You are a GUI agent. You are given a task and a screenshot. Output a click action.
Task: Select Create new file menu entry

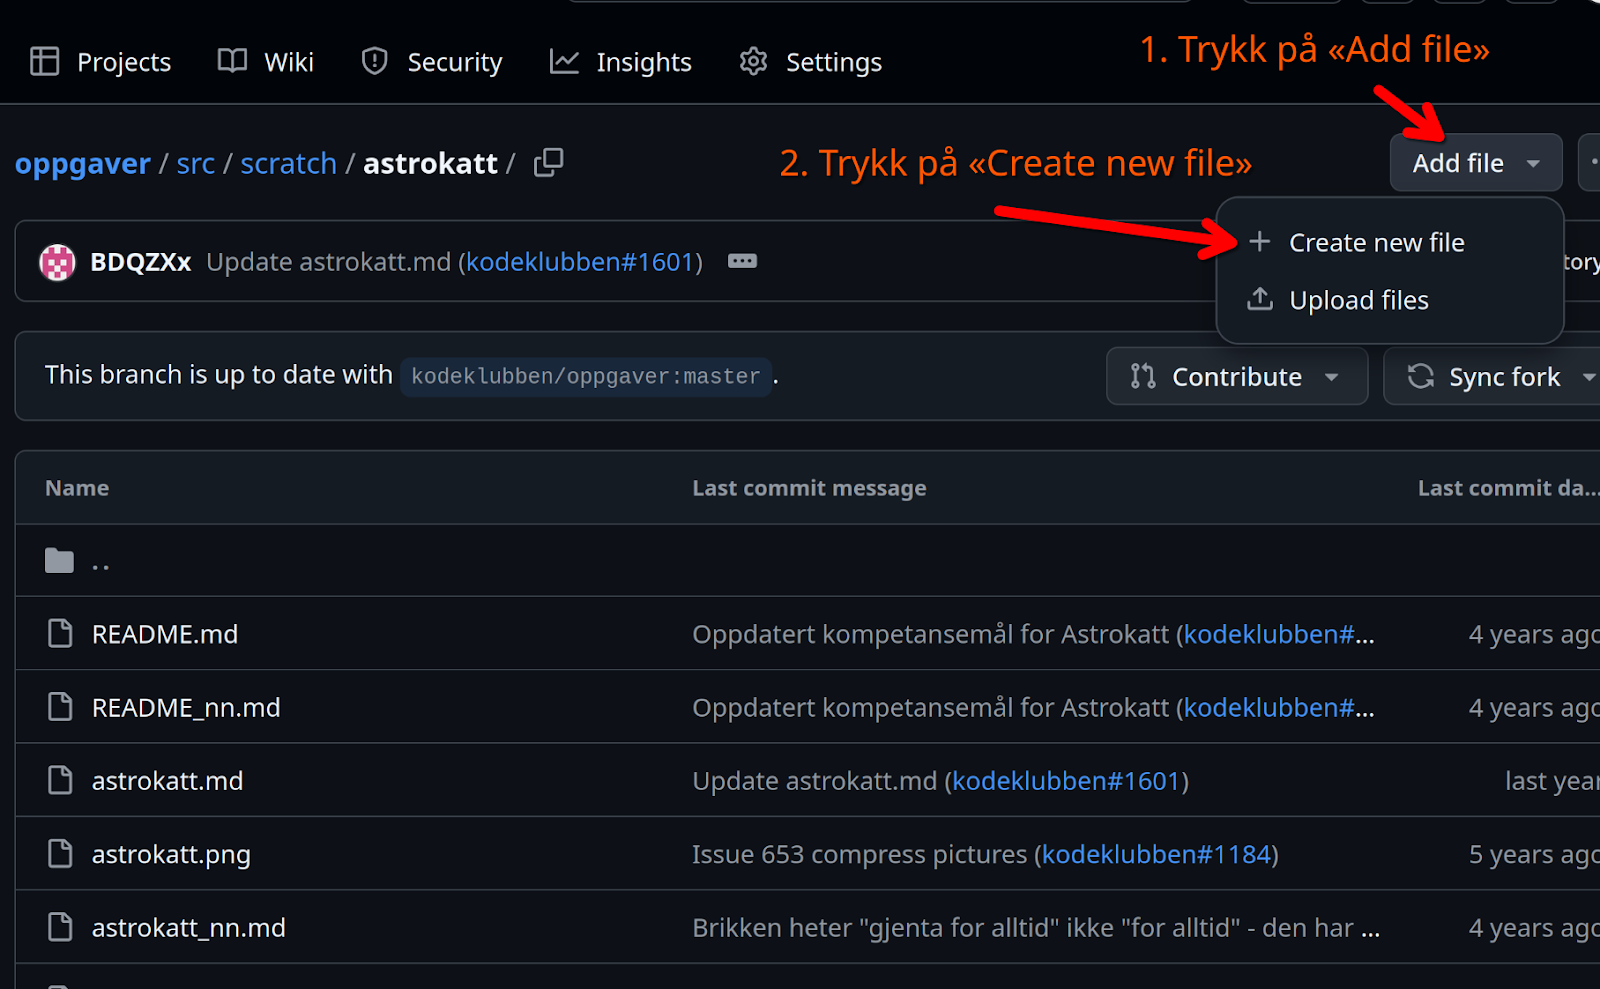tap(1376, 243)
